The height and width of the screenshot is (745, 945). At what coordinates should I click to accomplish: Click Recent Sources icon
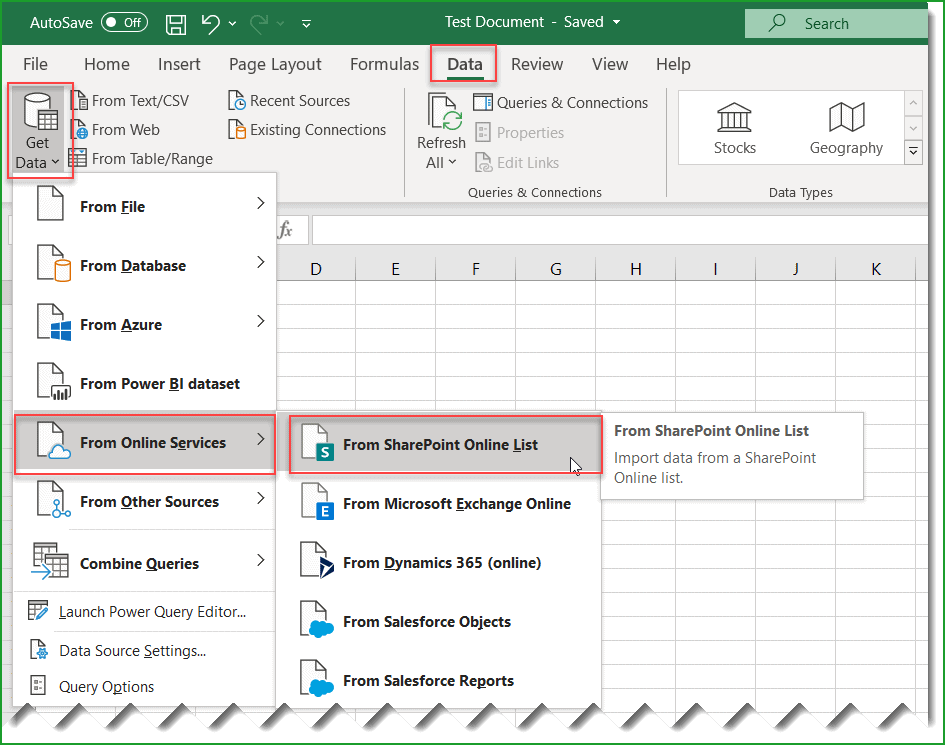(x=237, y=100)
